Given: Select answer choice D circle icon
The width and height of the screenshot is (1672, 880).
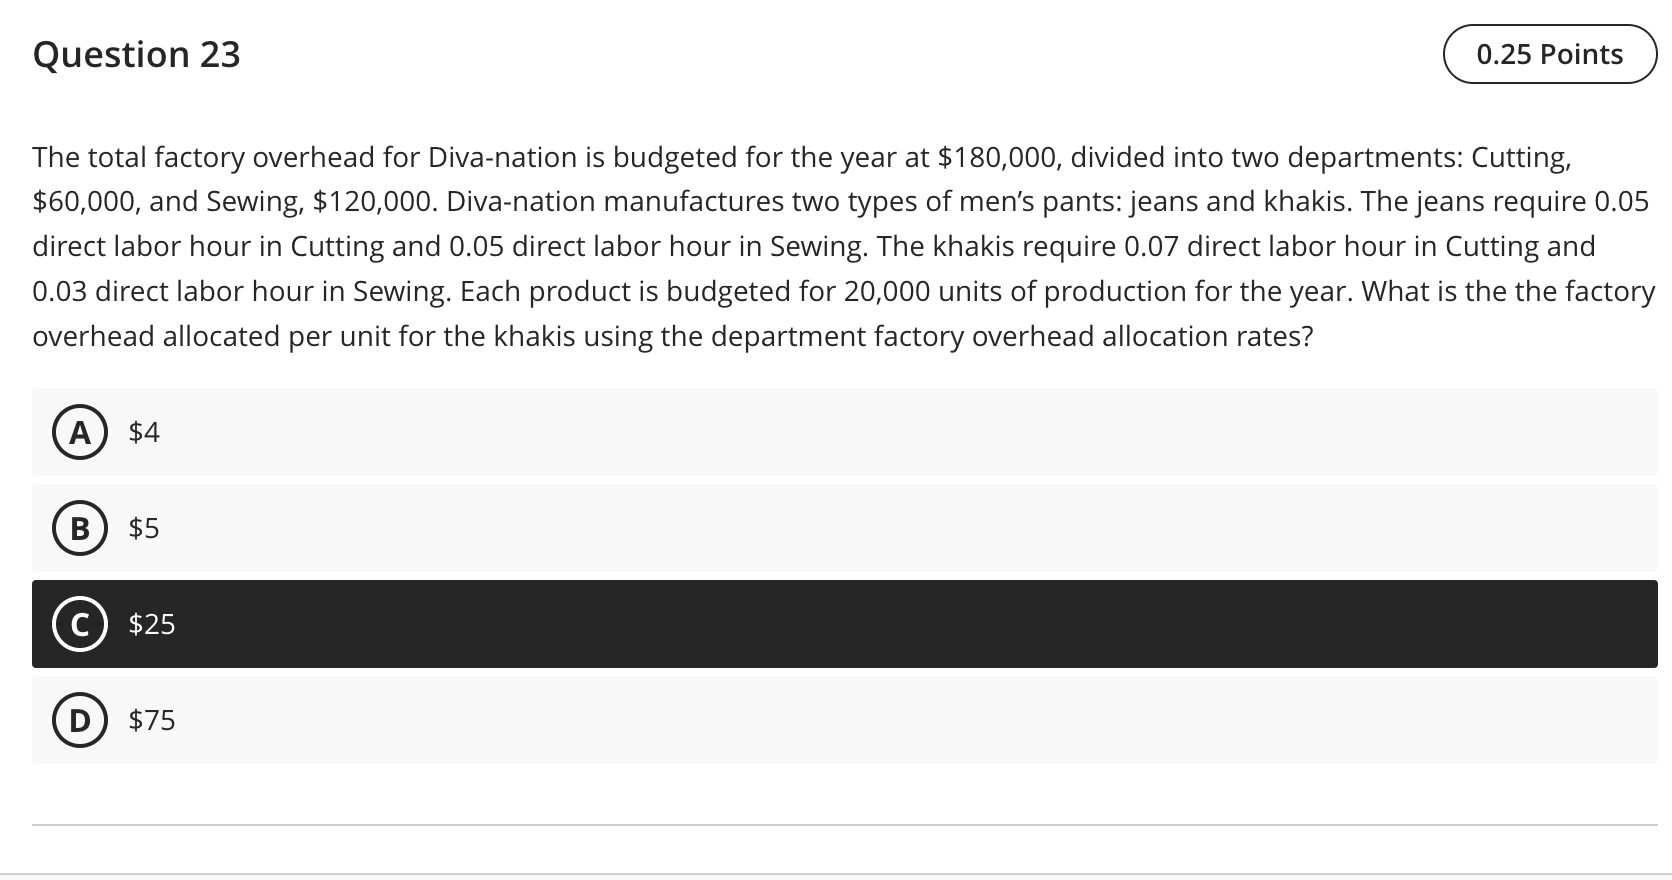Looking at the screenshot, I should click(79, 720).
